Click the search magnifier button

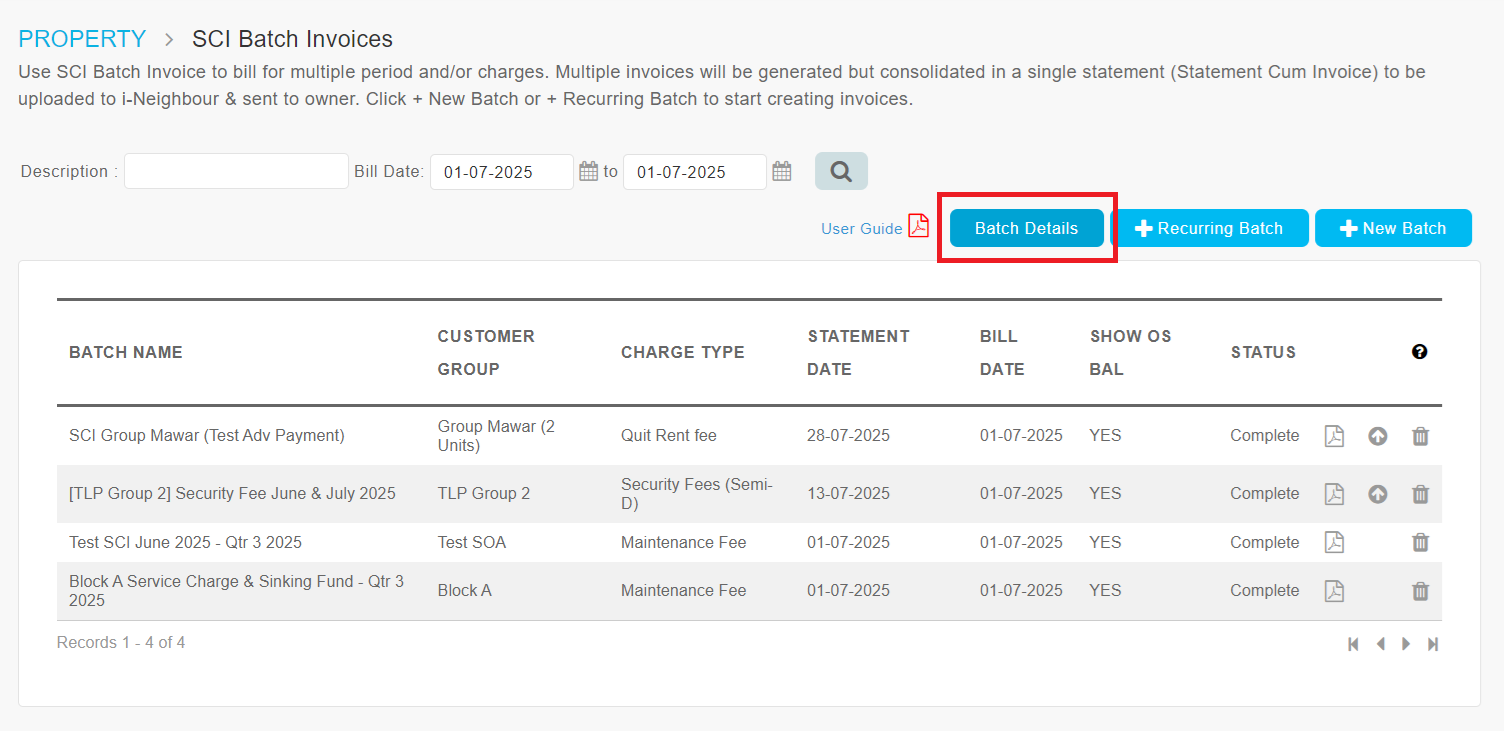click(841, 171)
